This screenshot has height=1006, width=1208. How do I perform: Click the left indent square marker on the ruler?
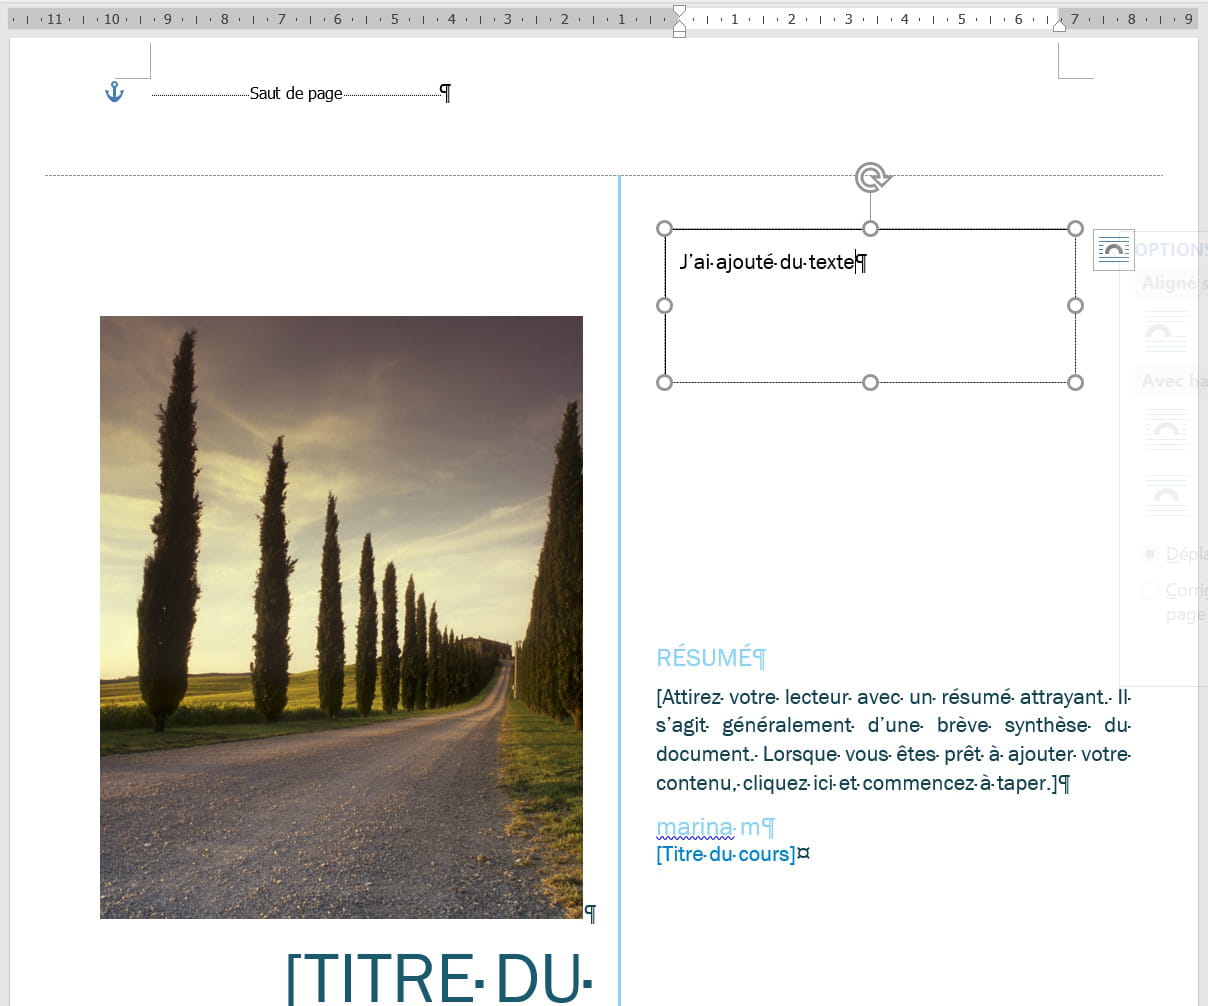pos(679,33)
